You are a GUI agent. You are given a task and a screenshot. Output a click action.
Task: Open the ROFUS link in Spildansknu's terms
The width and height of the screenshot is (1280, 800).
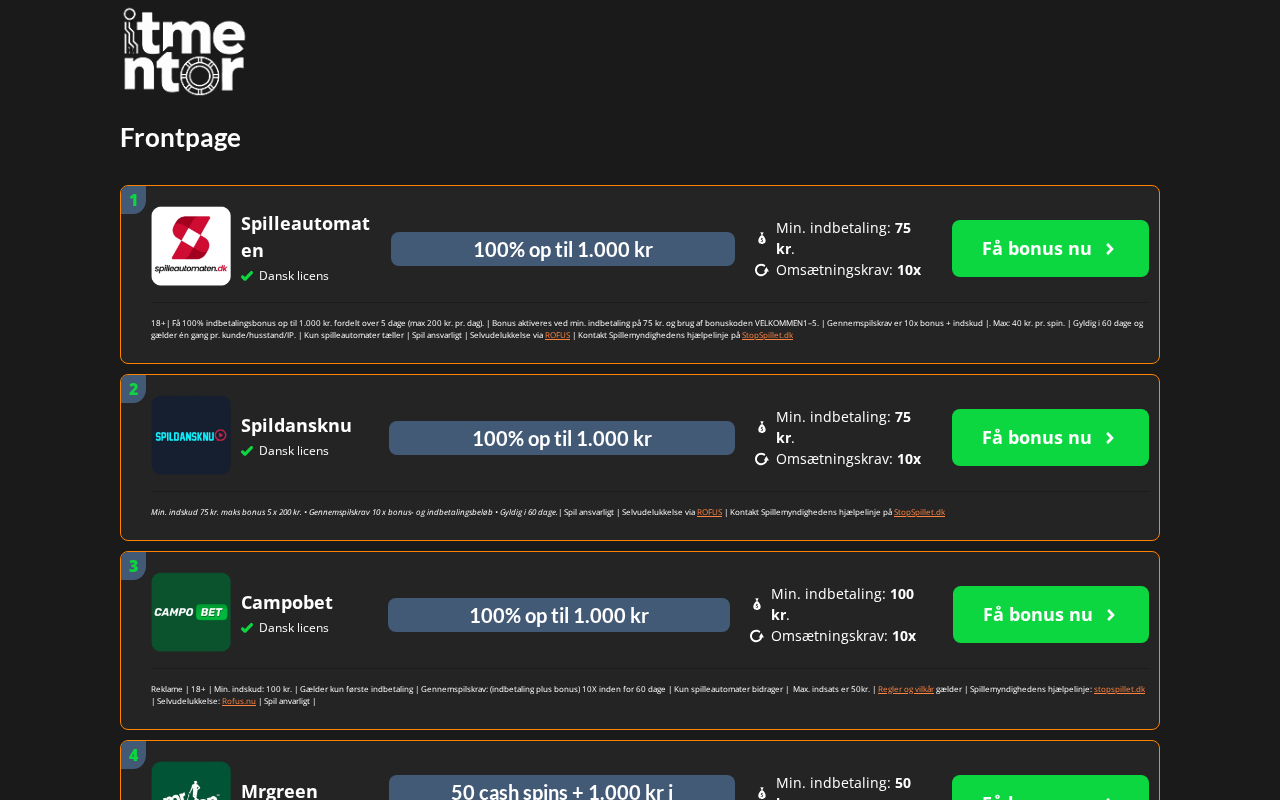tap(709, 512)
